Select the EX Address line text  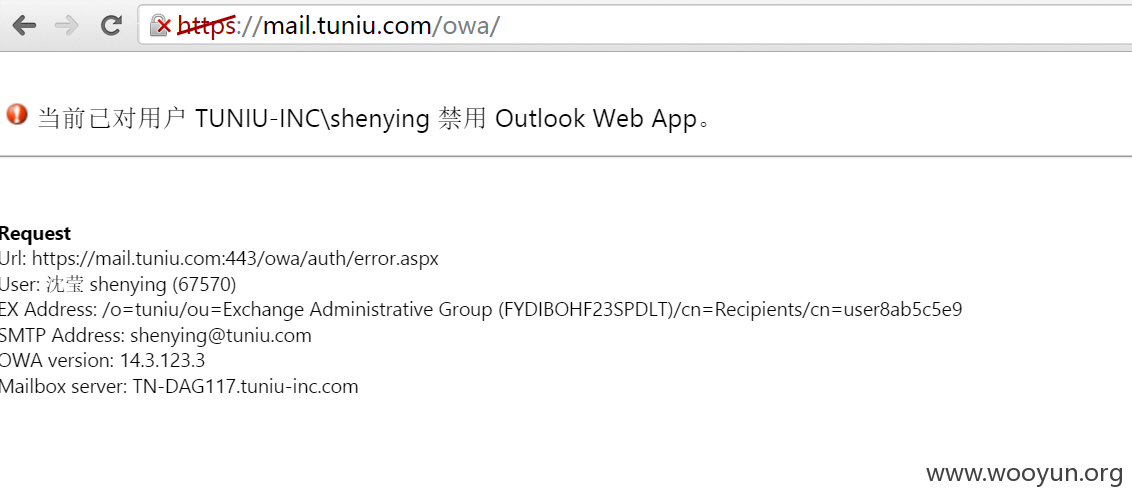[481, 310]
